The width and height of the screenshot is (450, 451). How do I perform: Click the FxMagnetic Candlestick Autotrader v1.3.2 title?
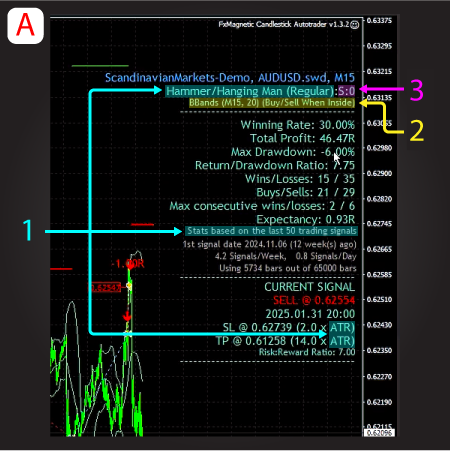pos(284,24)
